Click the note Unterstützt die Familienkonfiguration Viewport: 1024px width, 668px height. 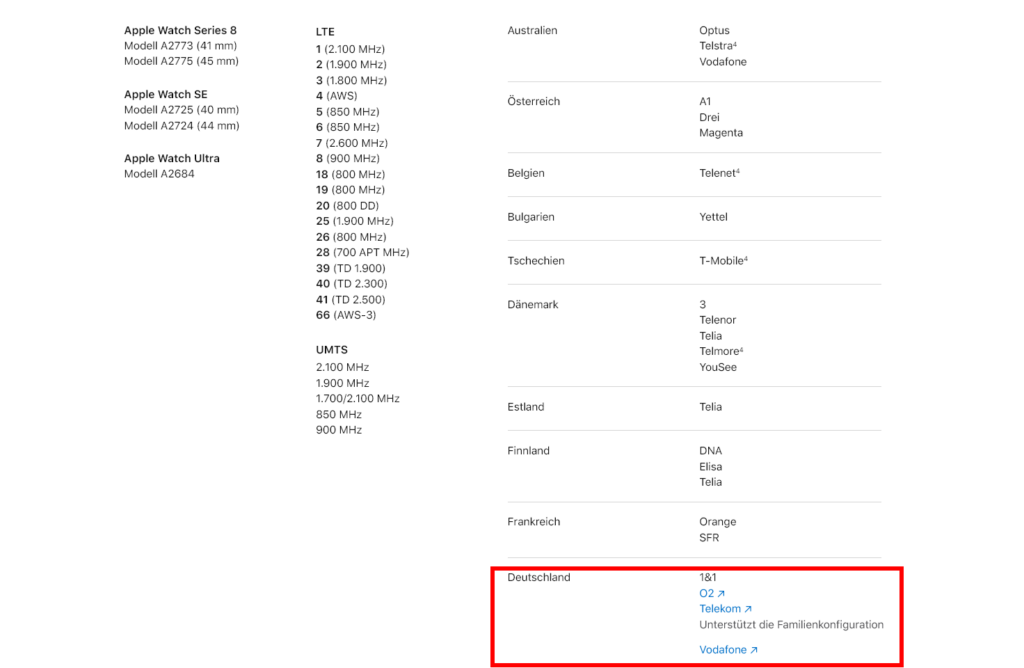792,625
